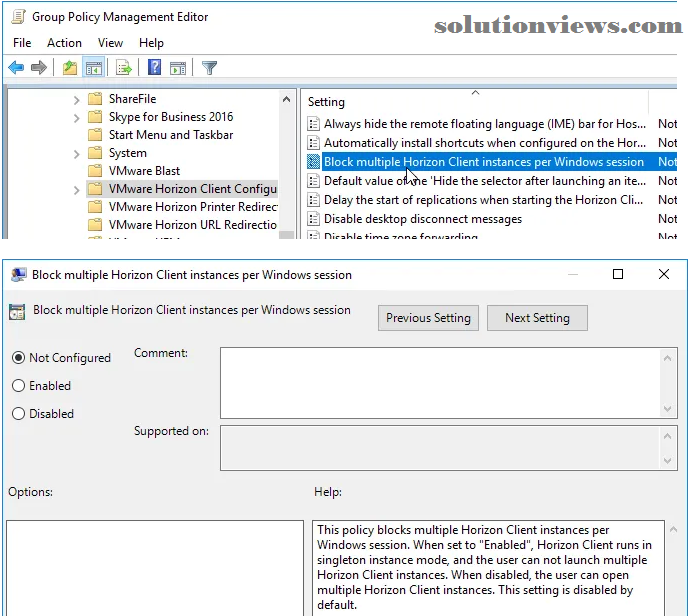The image size is (694, 616).
Task: Select the Enabled radio button
Action: point(18,385)
